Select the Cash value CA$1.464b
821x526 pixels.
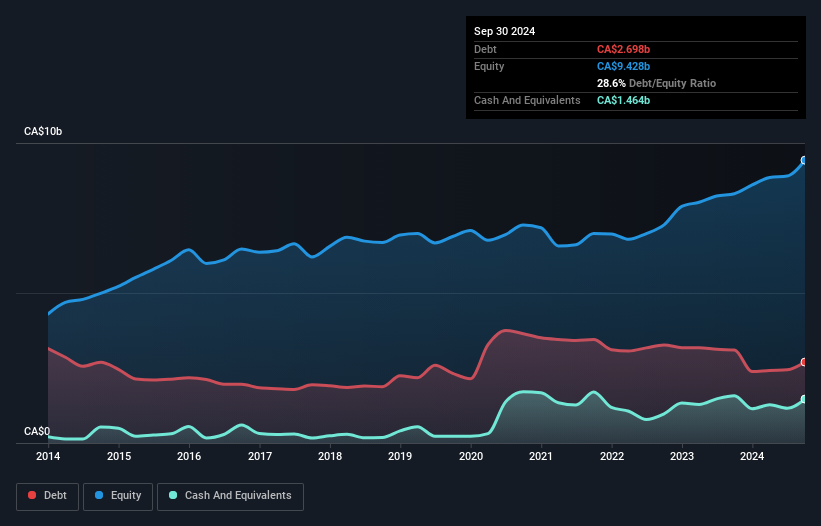(623, 100)
